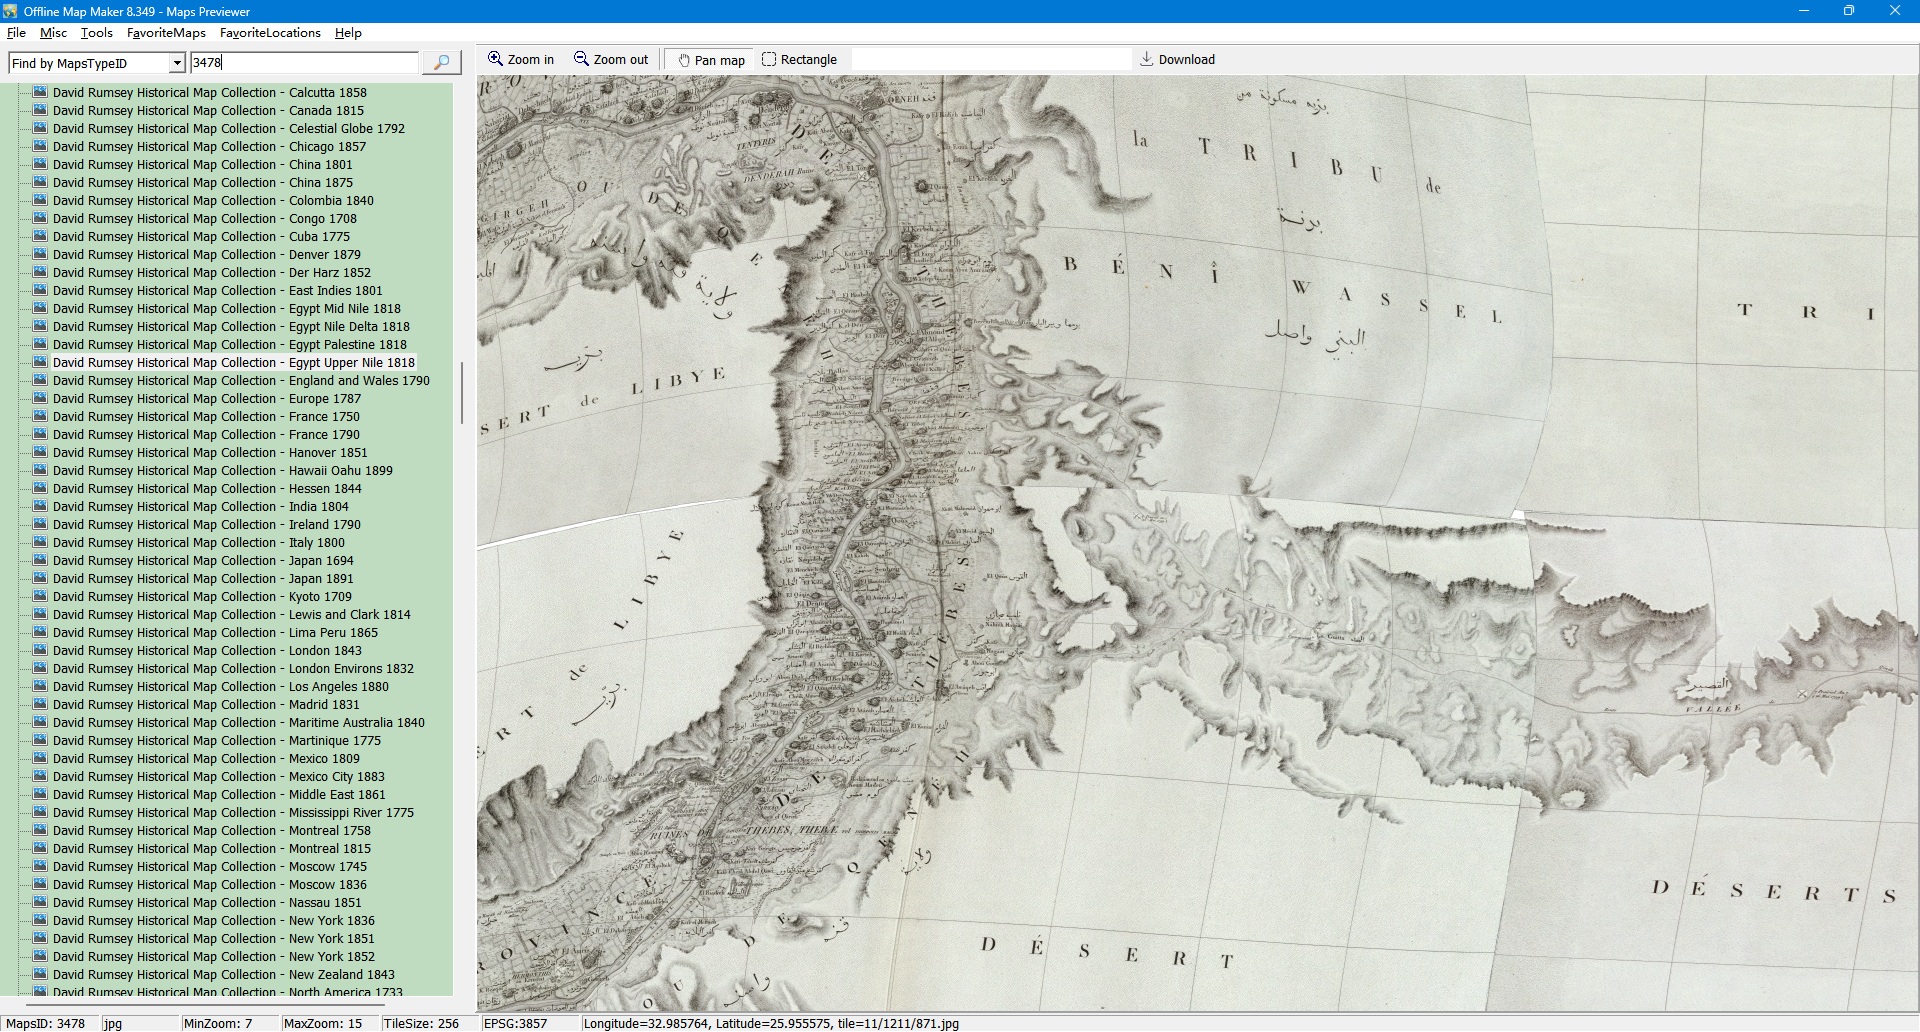Select the Pan map hand tool
Viewport: 1920px width, 1032px height.
click(685, 60)
